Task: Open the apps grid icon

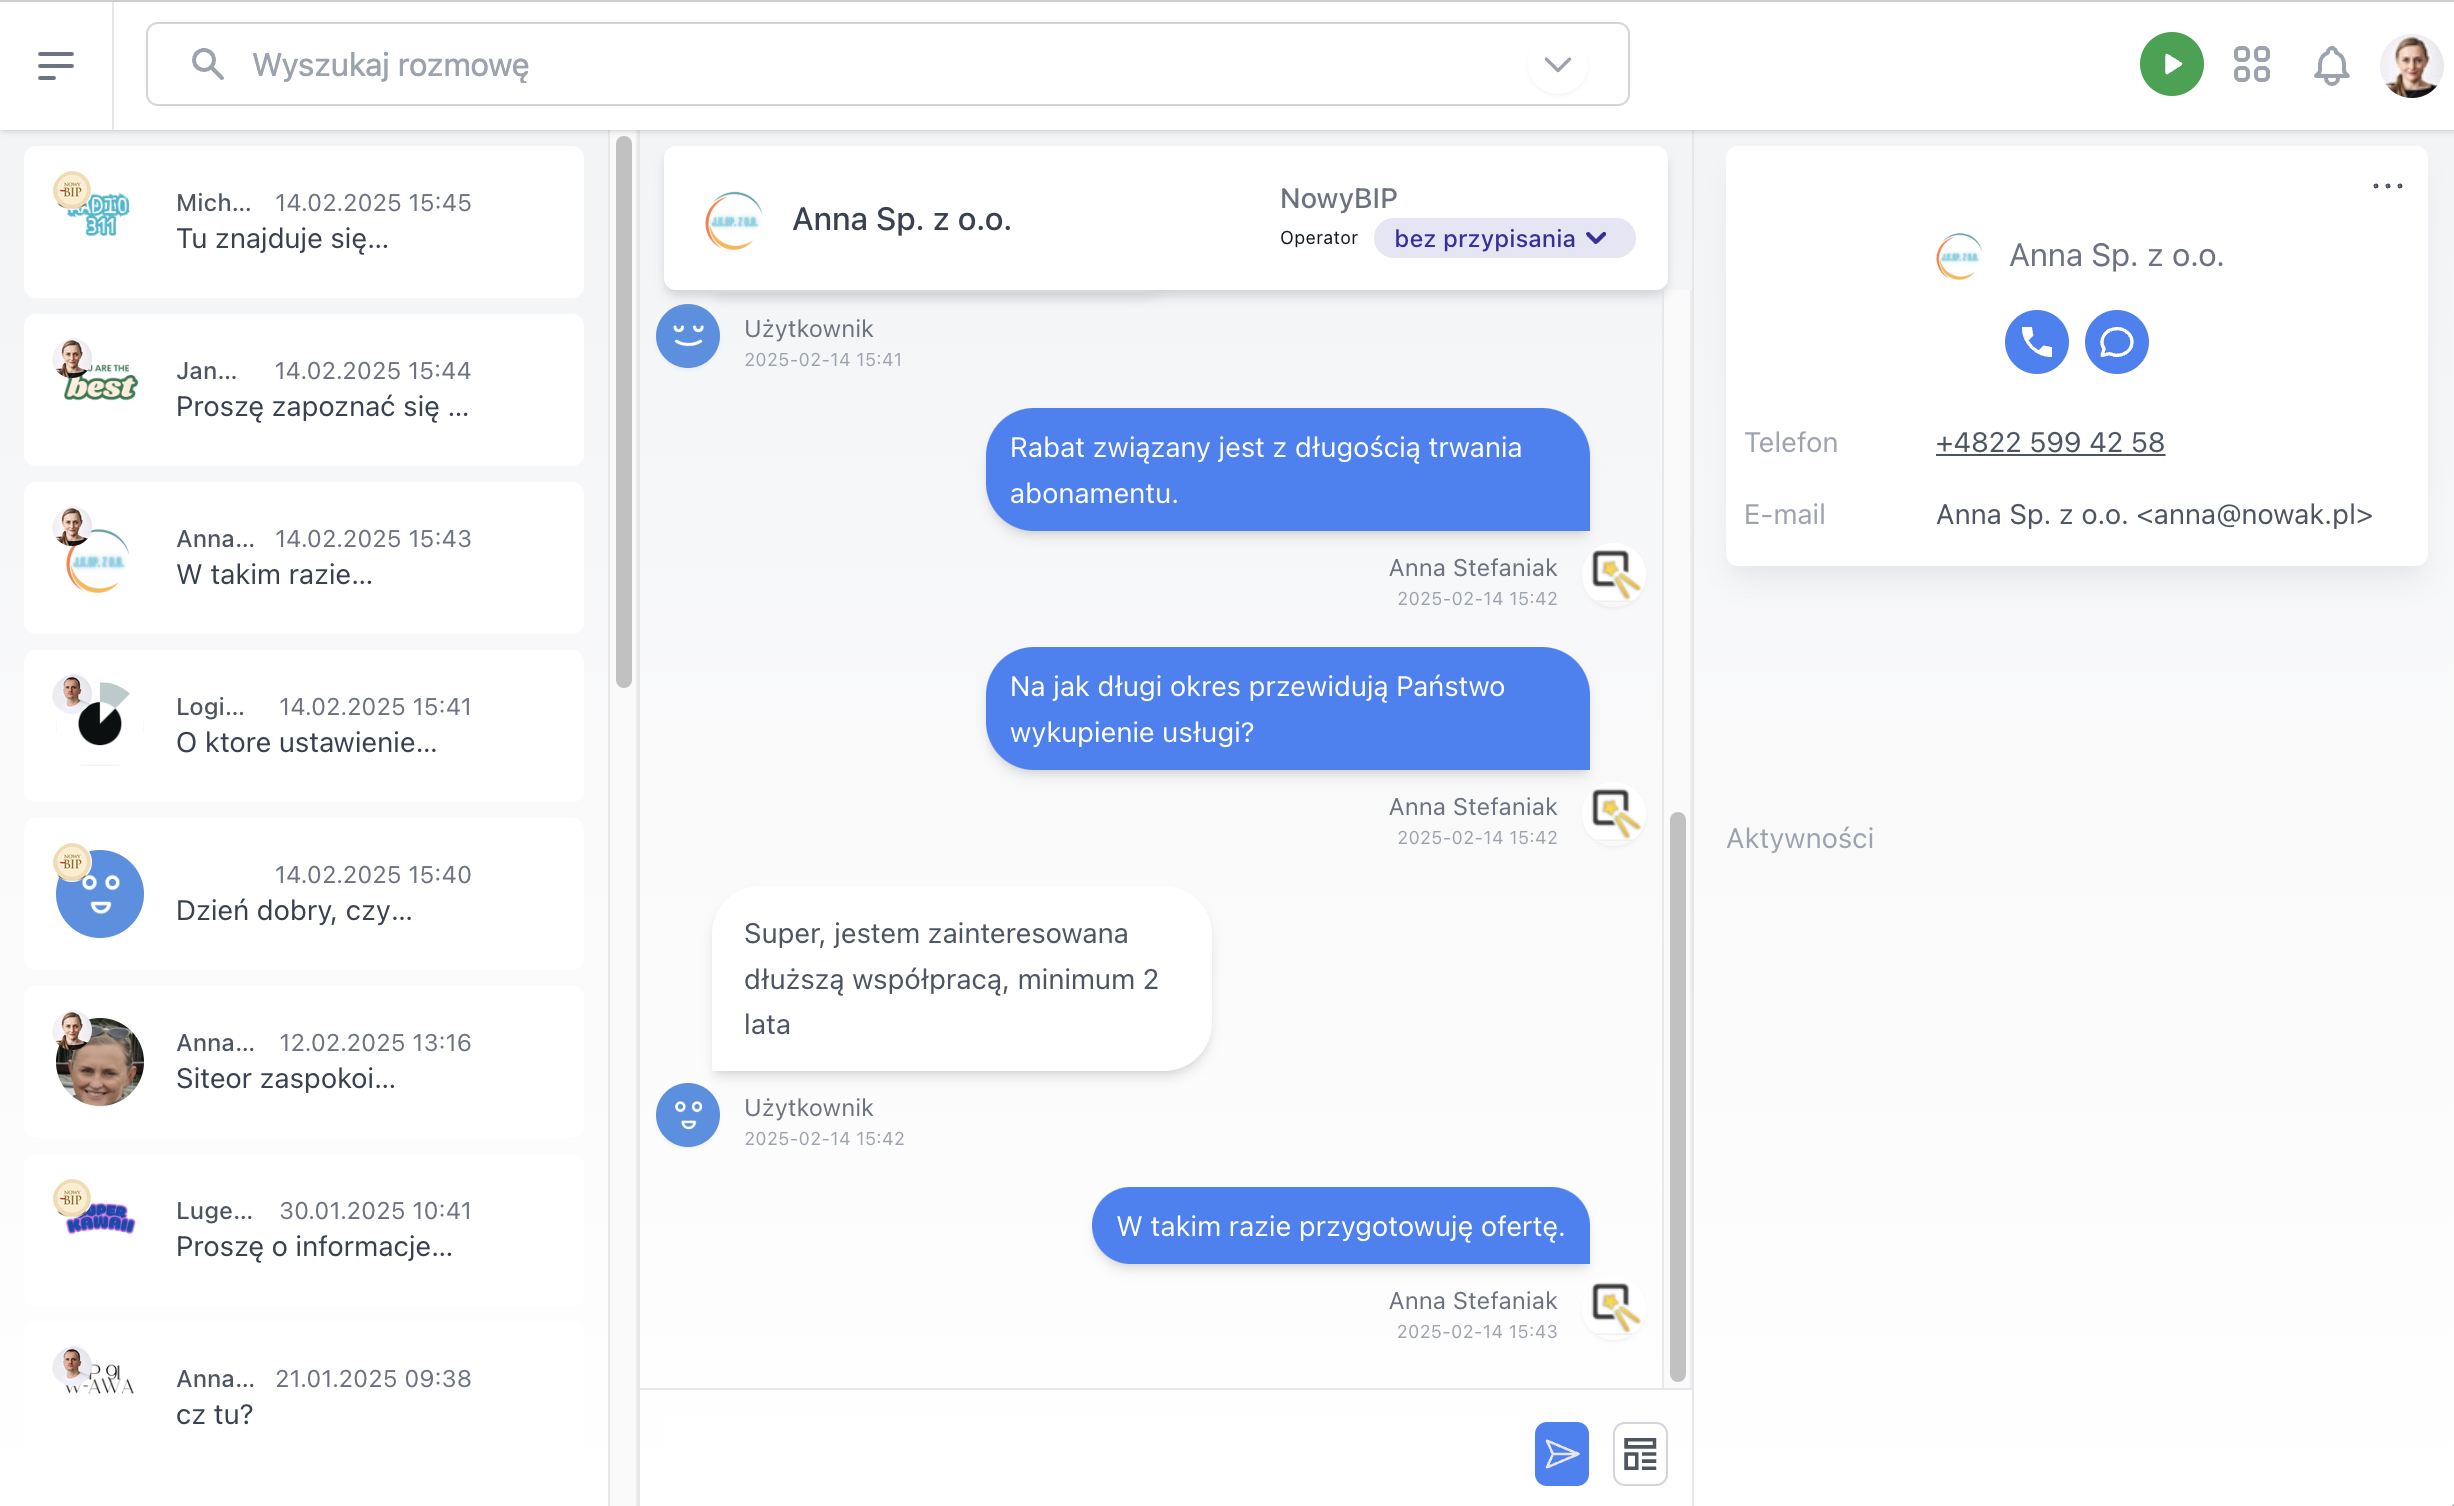Action: [2251, 65]
